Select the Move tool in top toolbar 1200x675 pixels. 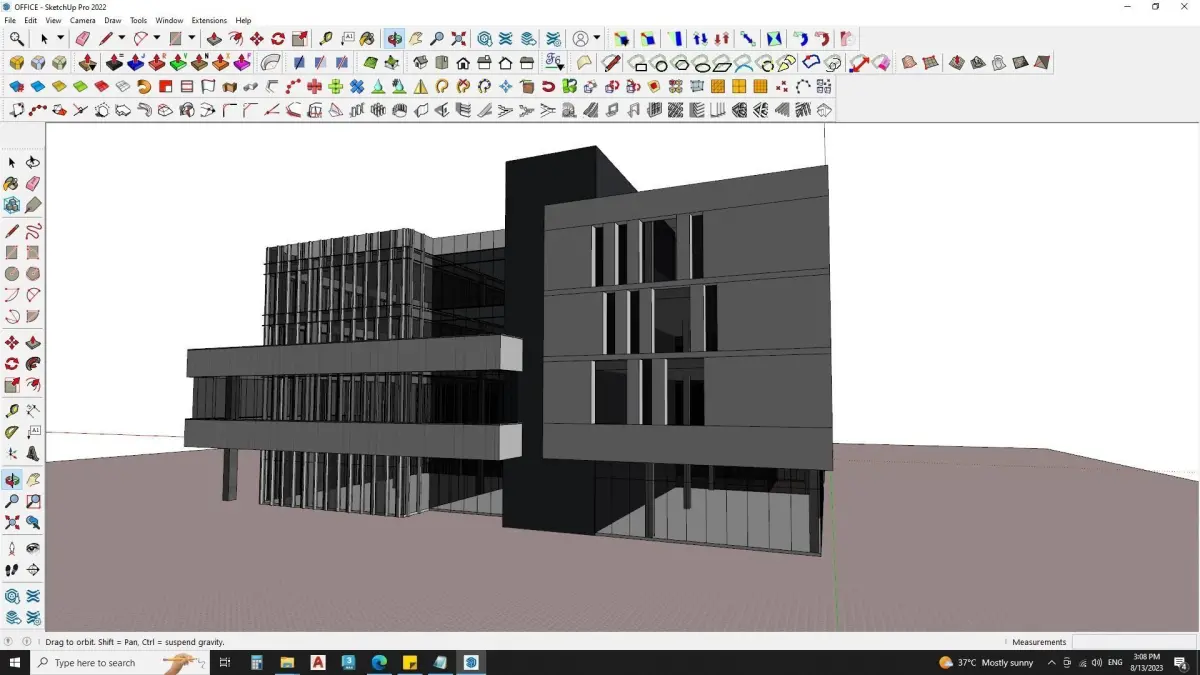pyautogui.click(x=257, y=38)
